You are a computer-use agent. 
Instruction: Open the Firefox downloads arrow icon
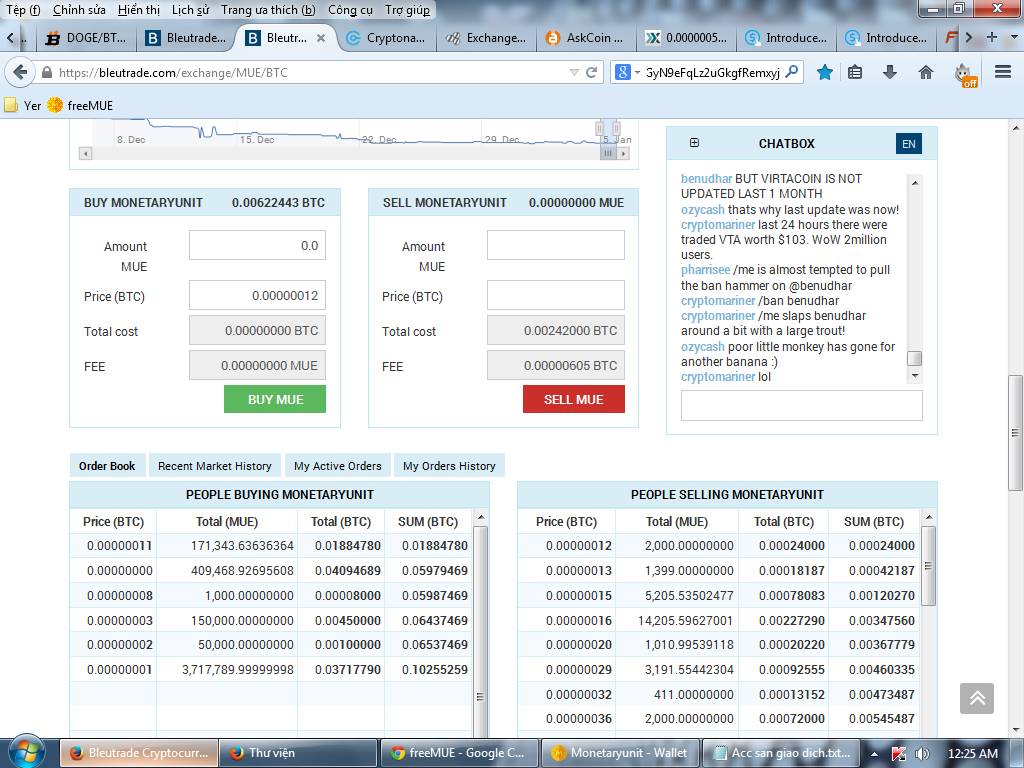coord(890,72)
